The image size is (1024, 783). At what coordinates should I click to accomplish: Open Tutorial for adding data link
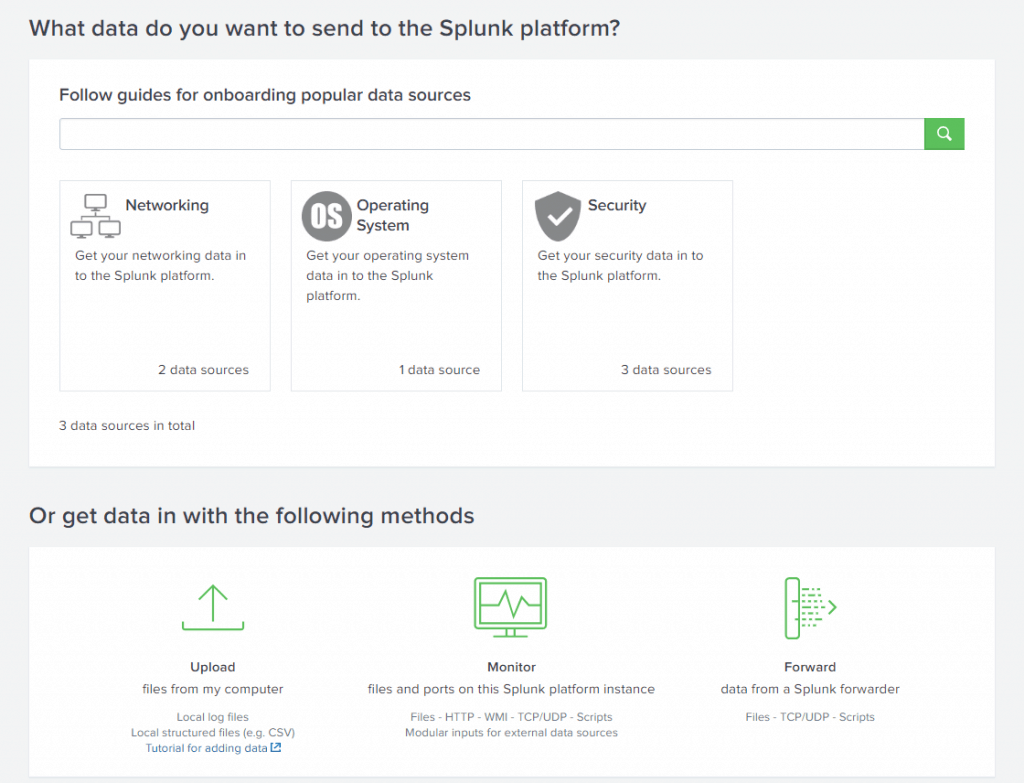pos(206,748)
